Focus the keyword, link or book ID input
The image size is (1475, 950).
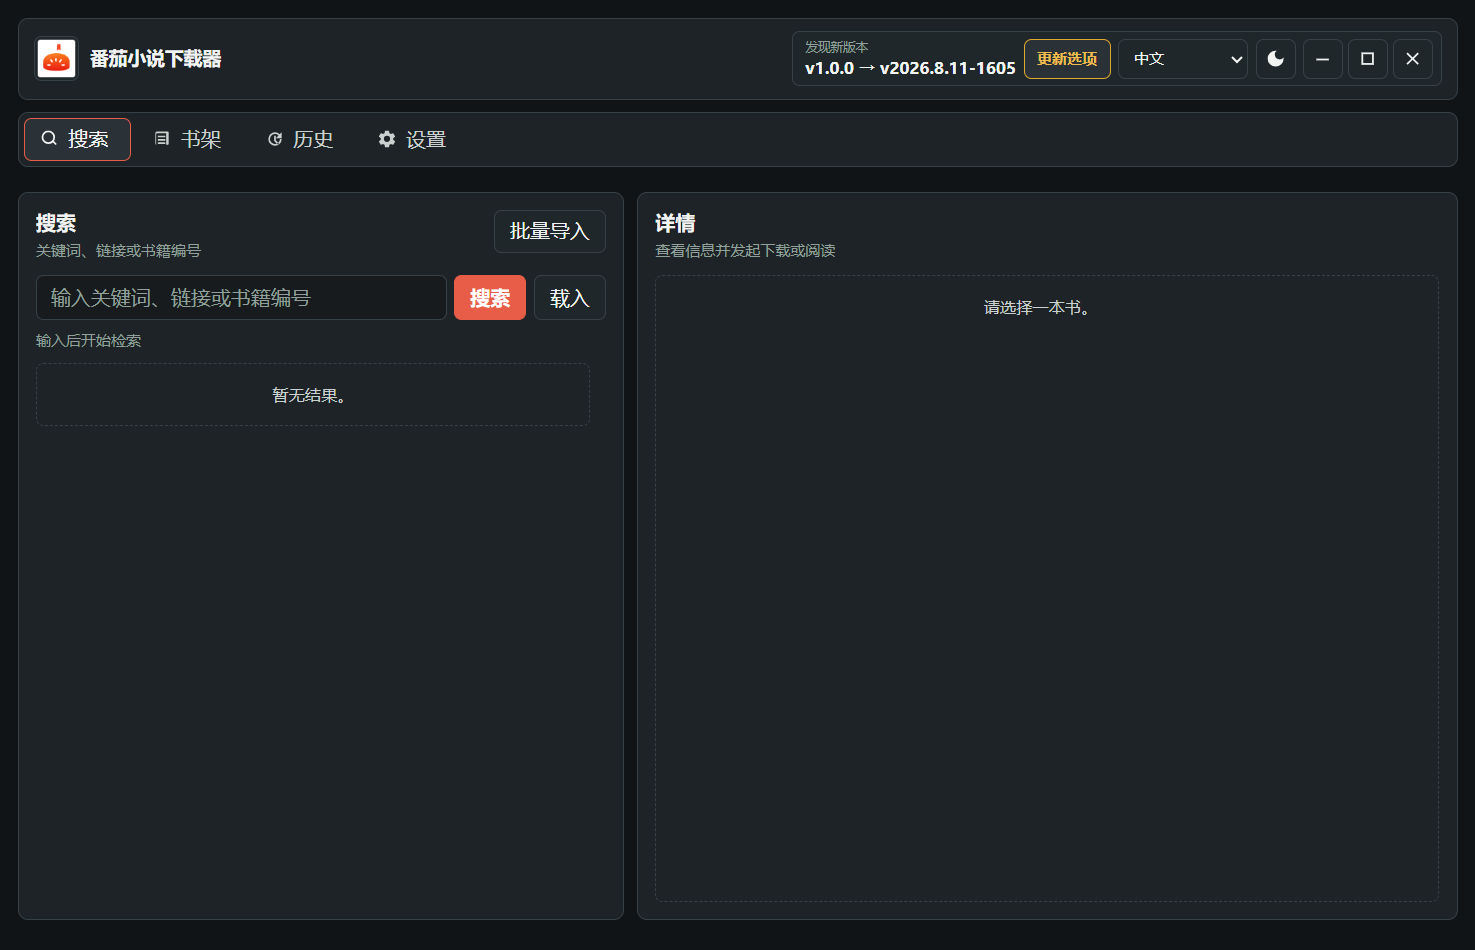241,298
